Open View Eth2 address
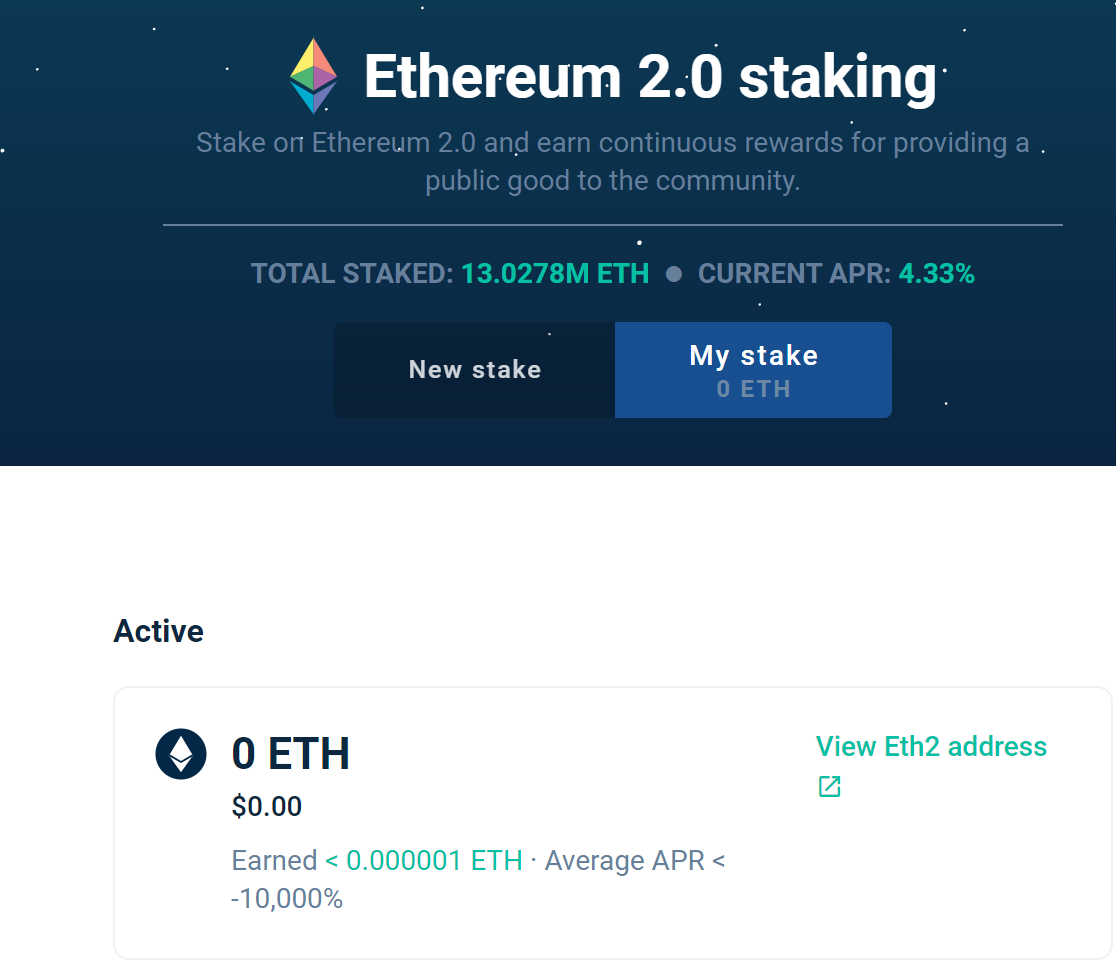This screenshot has height=960, width=1116. pos(931,746)
